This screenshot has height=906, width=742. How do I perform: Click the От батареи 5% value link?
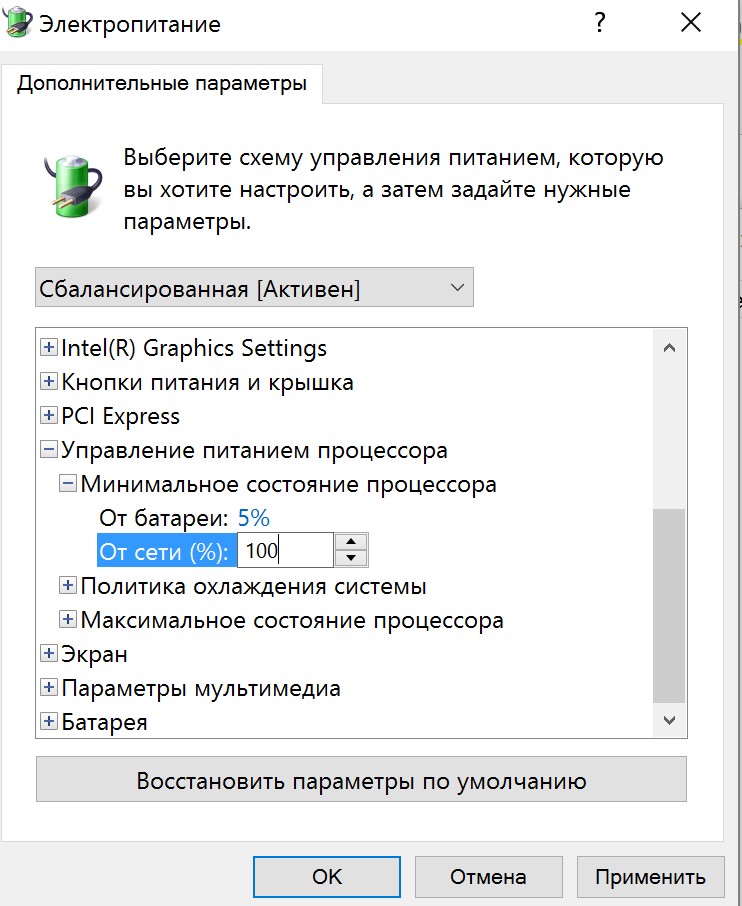[254, 518]
